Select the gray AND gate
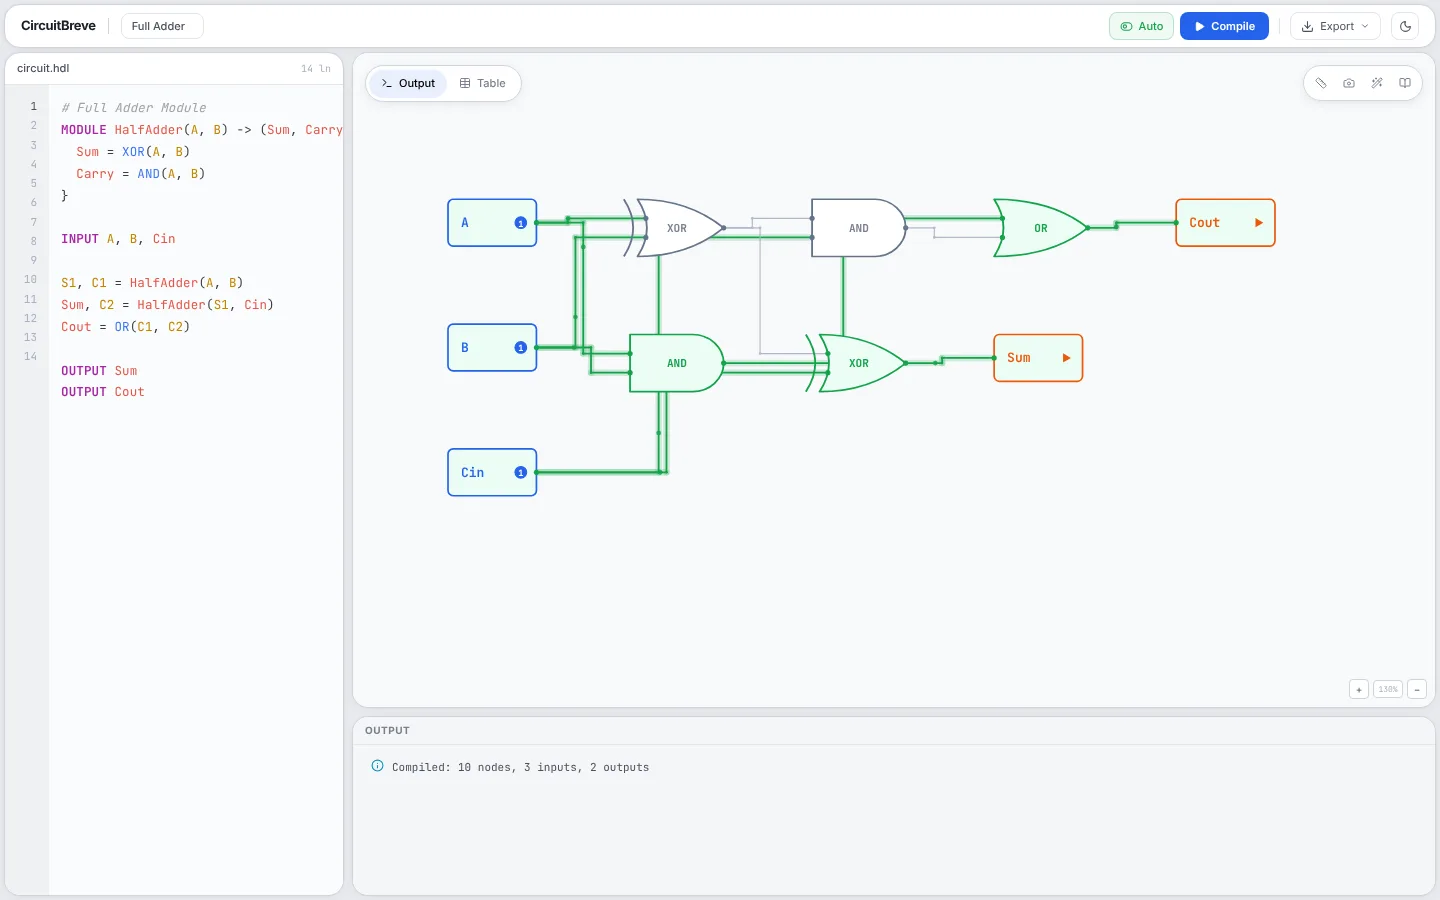 click(858, 228)
